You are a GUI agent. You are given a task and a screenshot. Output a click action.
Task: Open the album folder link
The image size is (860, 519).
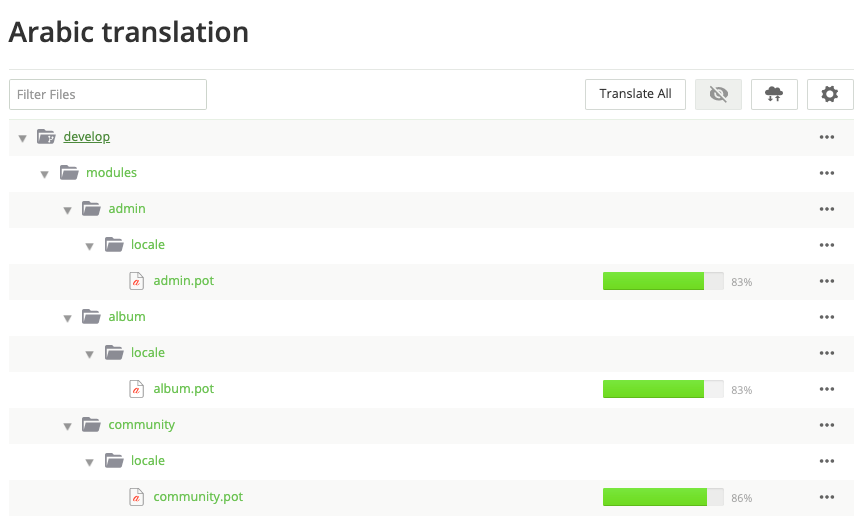127,317
